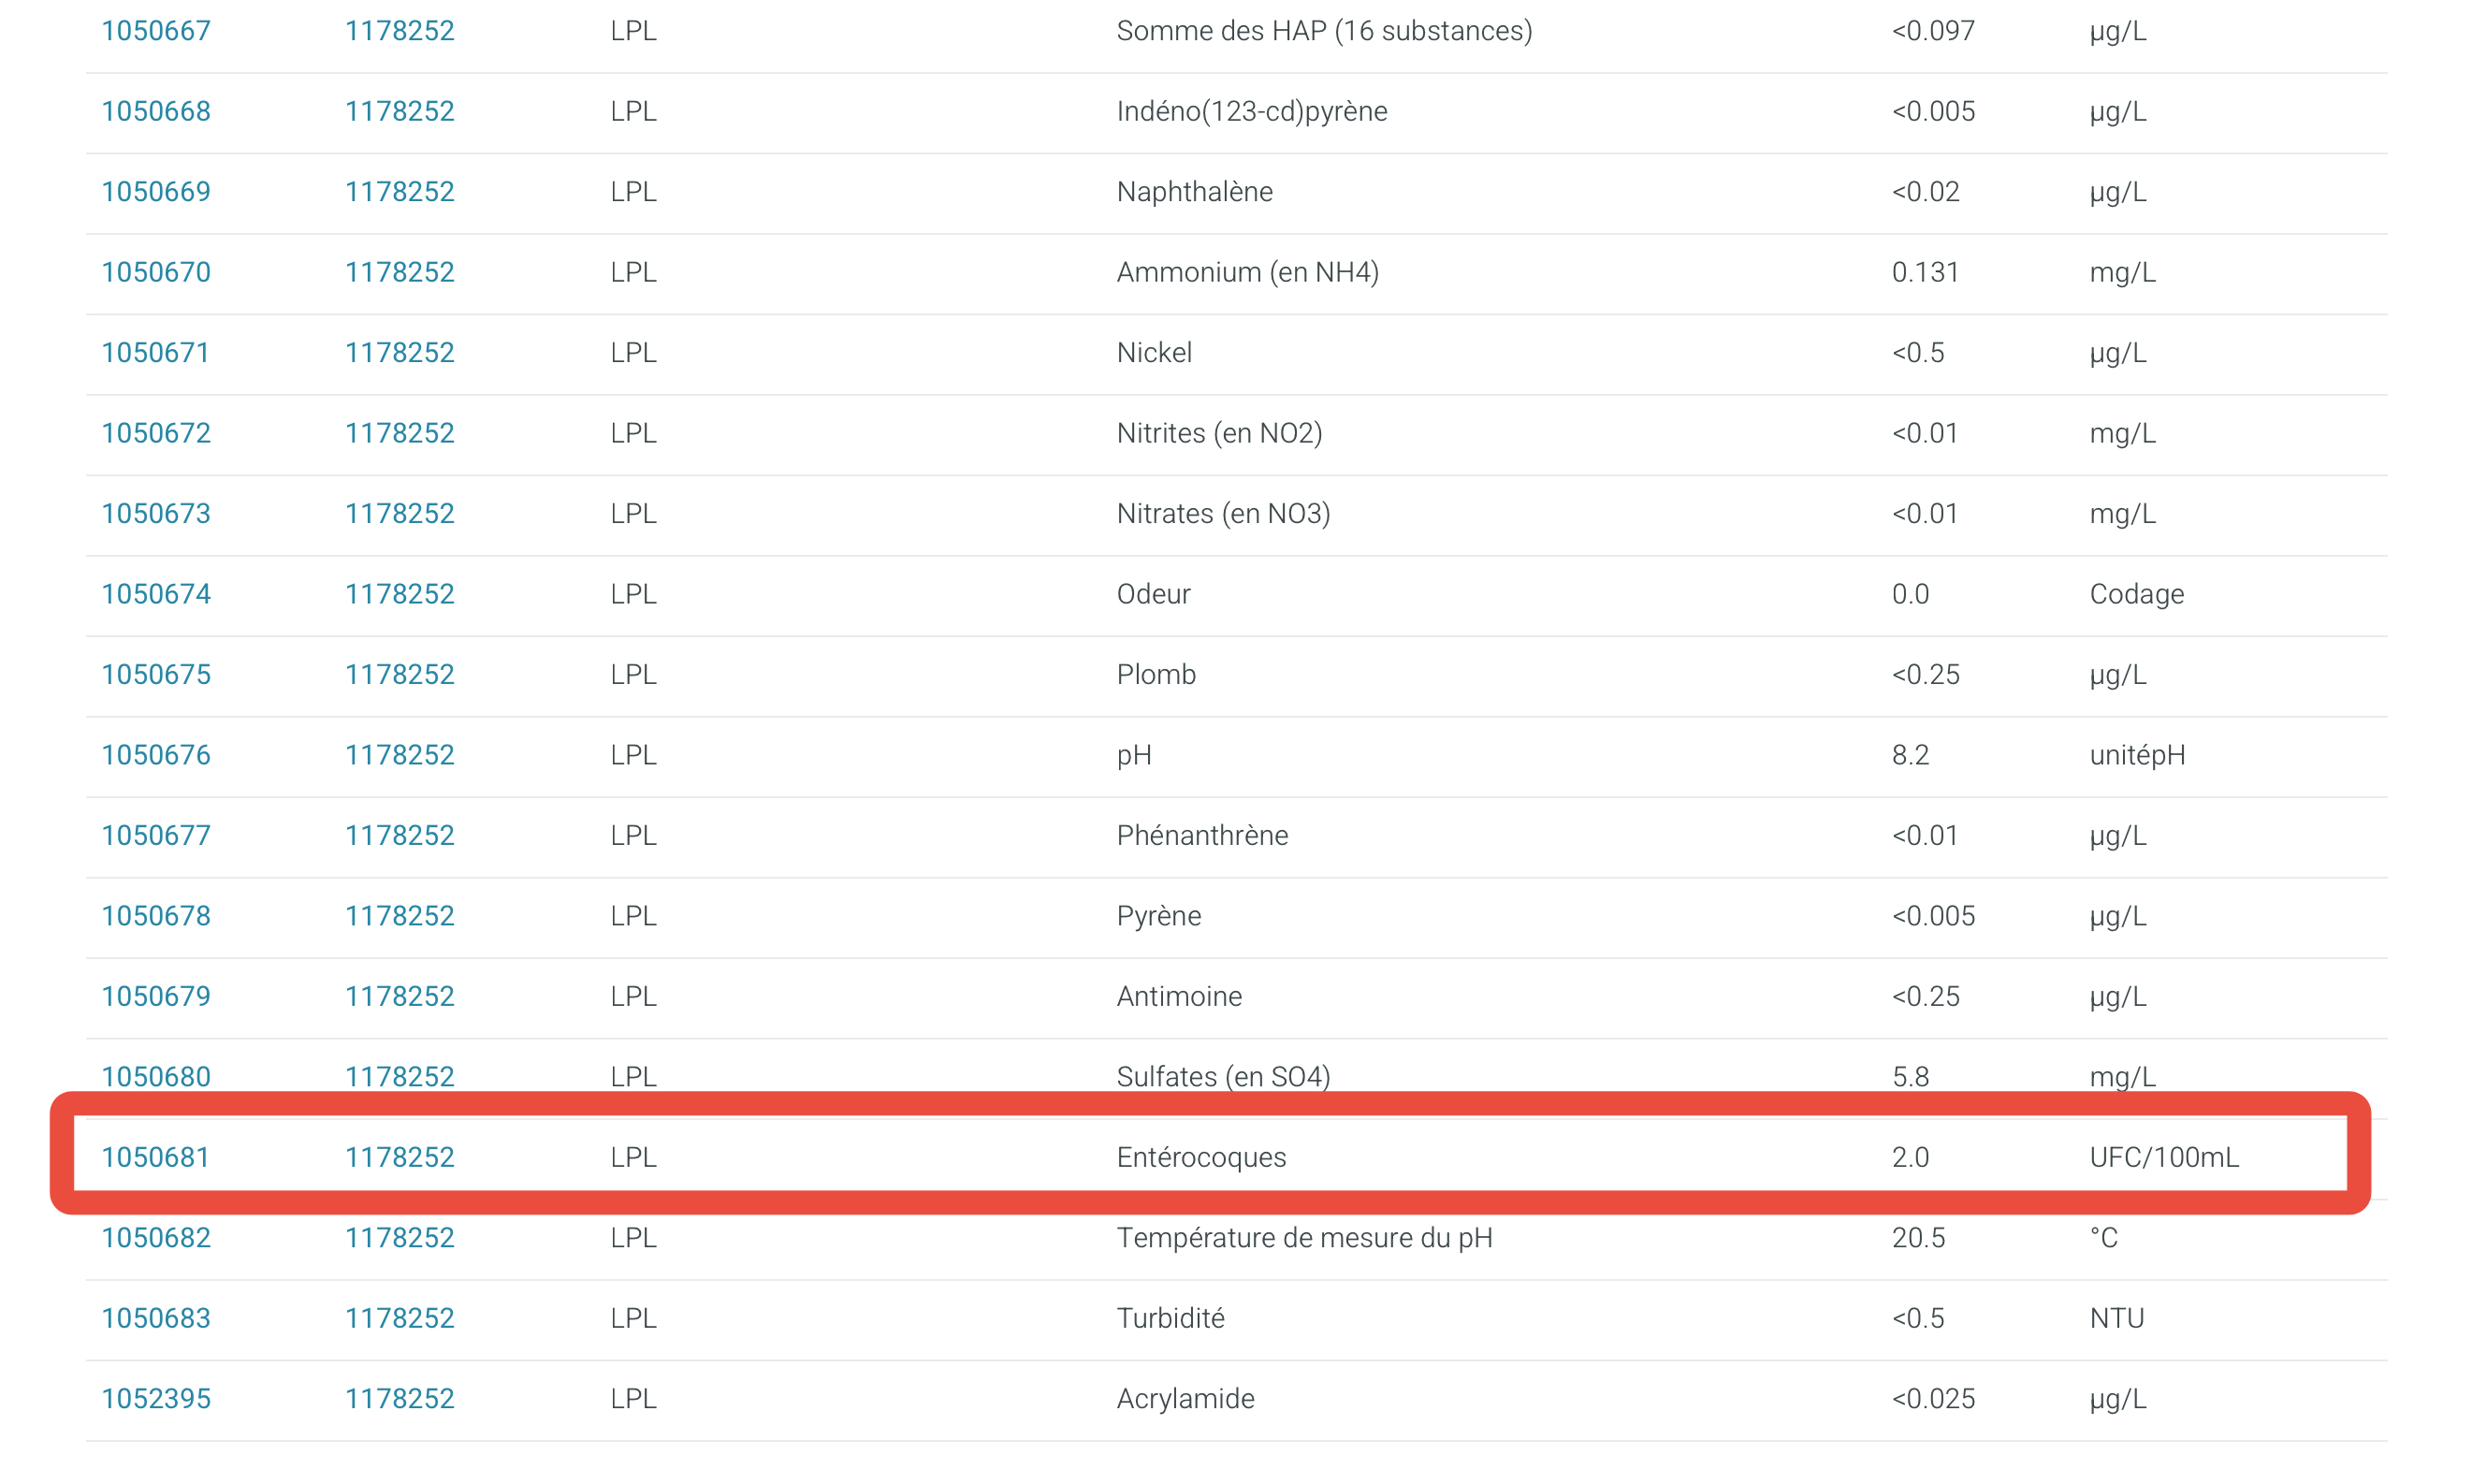Open result link 1050668
Image resolution: width=2472 pixels, height=1484 pixels.
pyautogui.click(x=156, y=111)
